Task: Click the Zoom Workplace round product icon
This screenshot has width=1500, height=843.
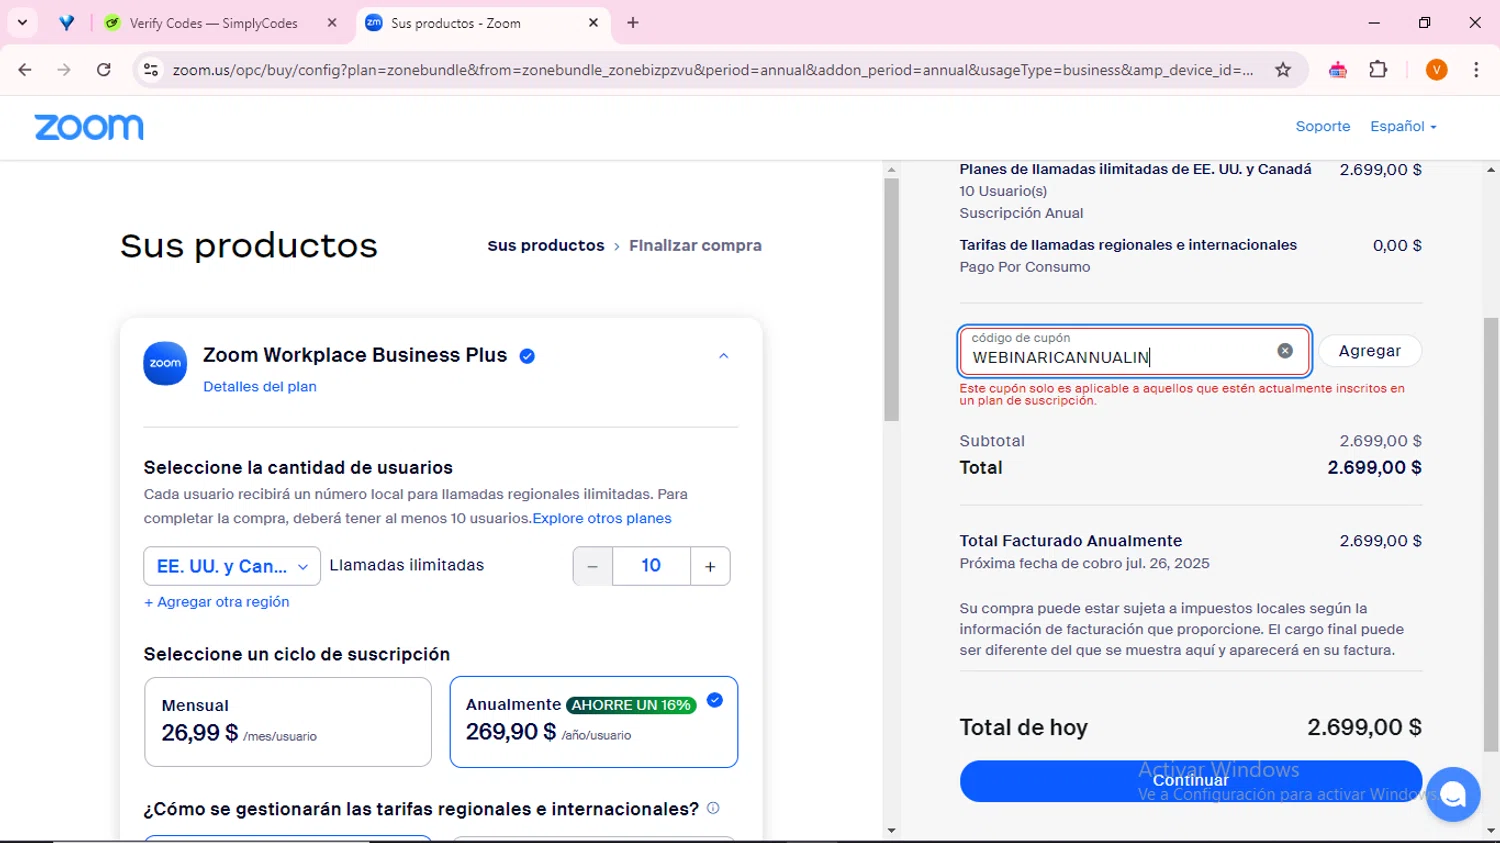Action: click(x=165, y=363)
